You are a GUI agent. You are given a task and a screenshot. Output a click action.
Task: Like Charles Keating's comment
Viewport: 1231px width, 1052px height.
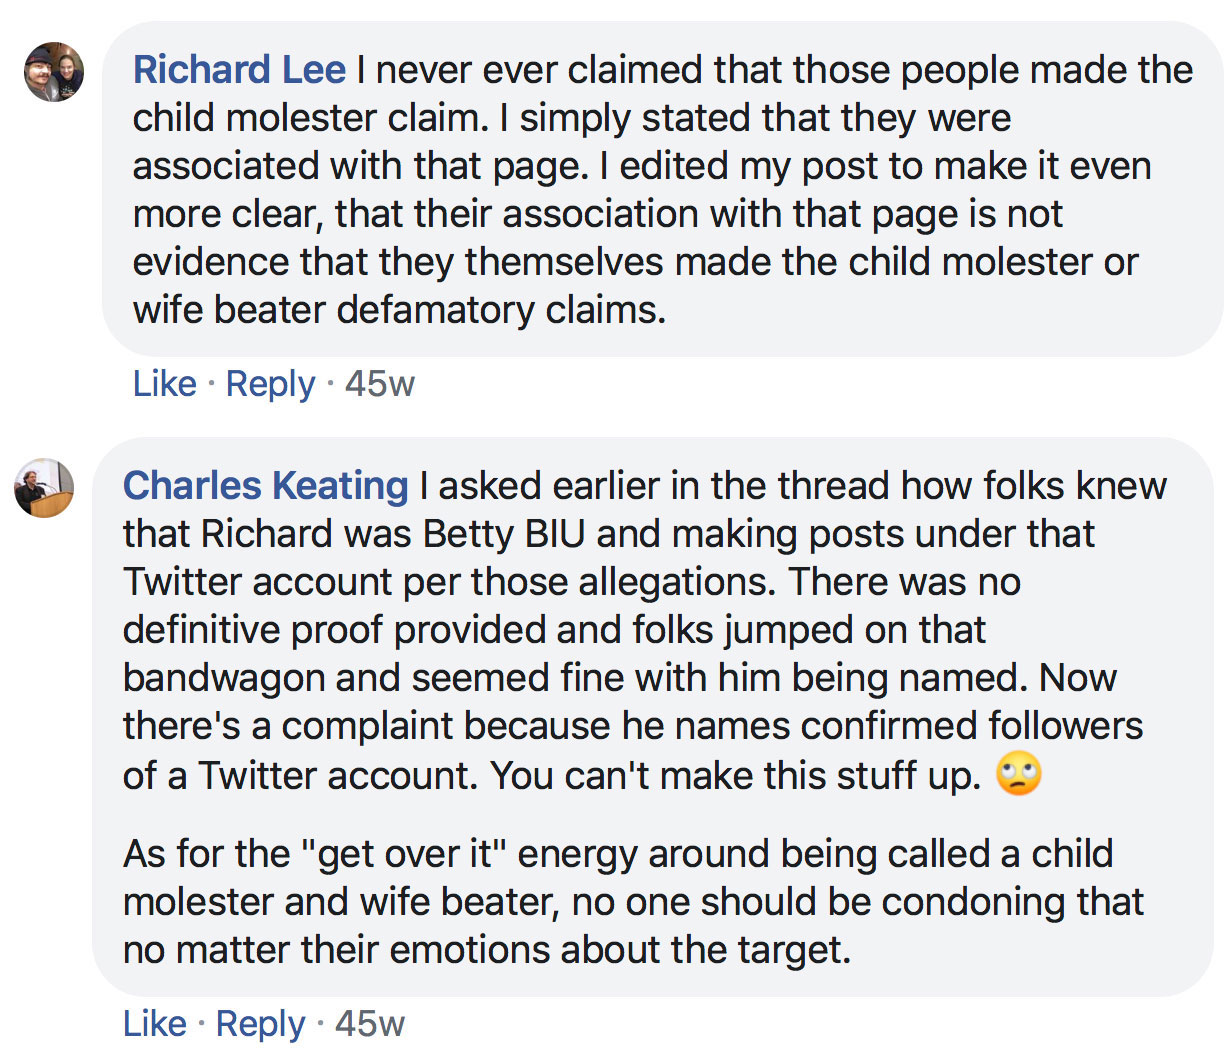pyautogui.click(x=155, y=1024)
